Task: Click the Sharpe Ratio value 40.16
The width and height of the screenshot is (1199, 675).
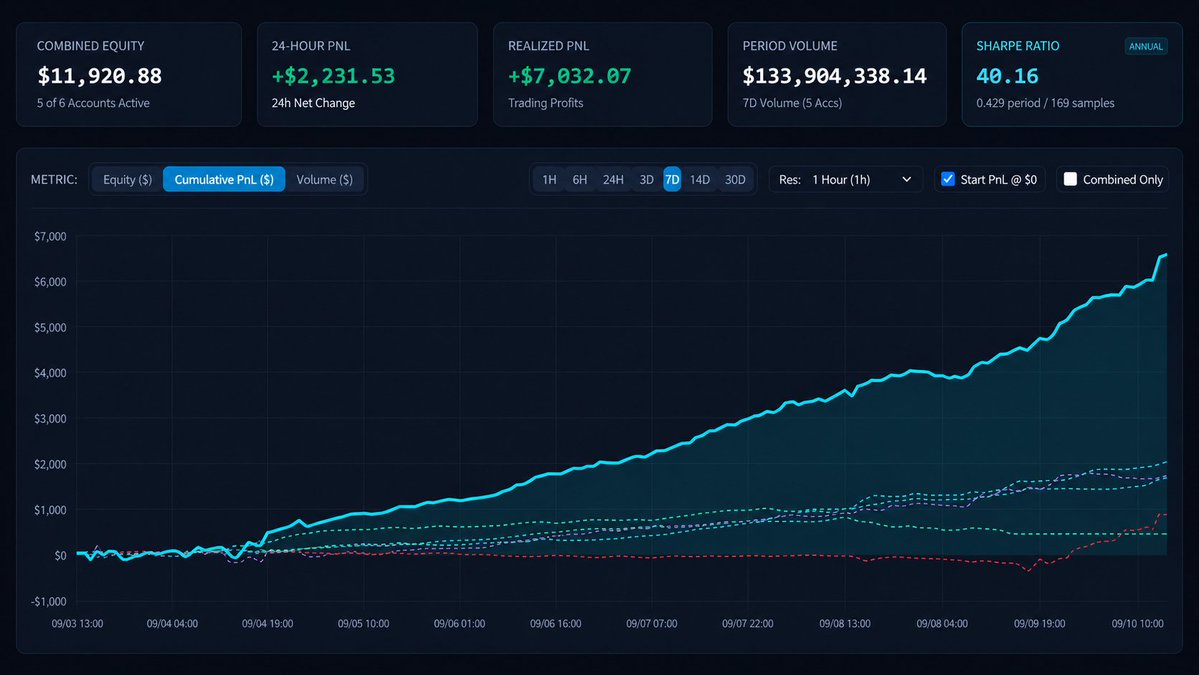Action: pyautogui.click(x=1007, y=76)
